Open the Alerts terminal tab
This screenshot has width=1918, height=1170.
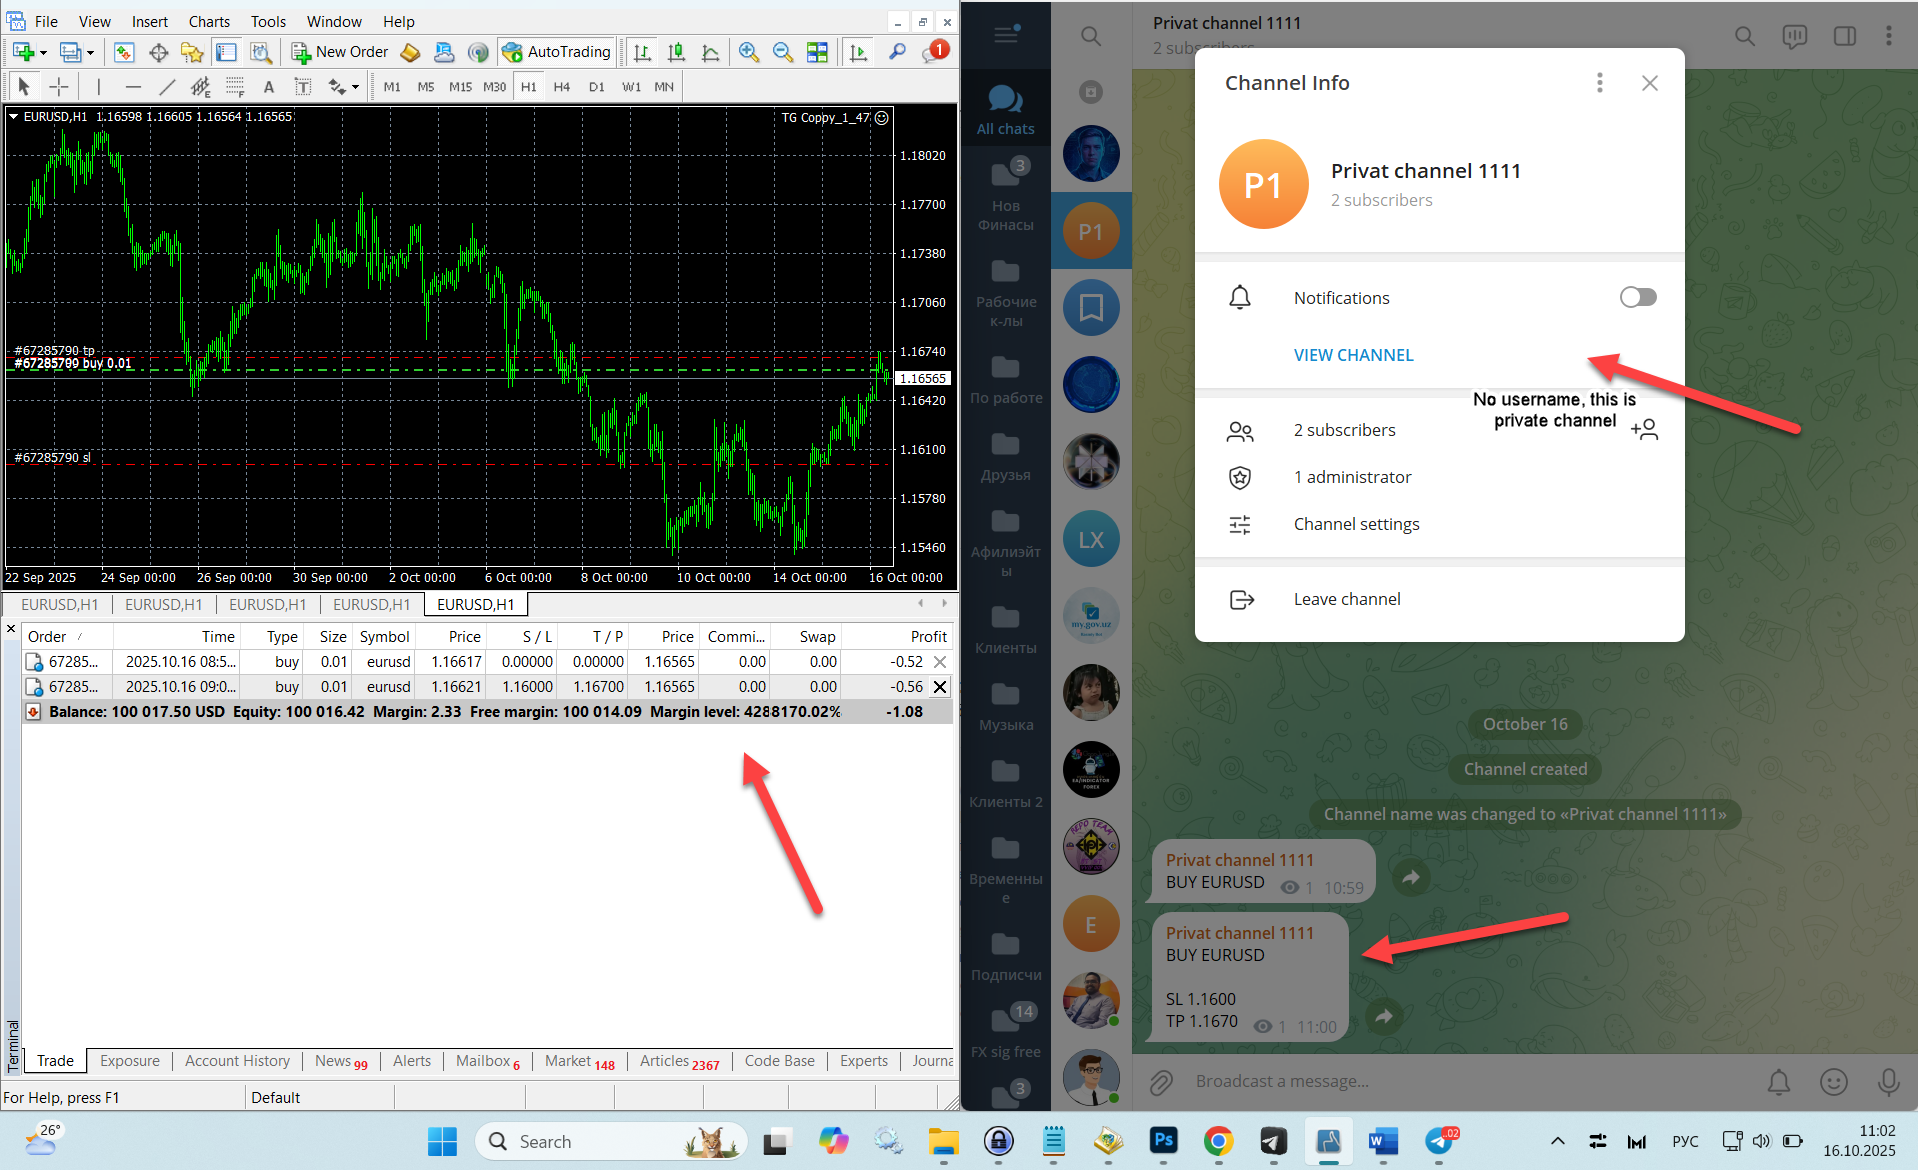click(x=412, y=1061)
